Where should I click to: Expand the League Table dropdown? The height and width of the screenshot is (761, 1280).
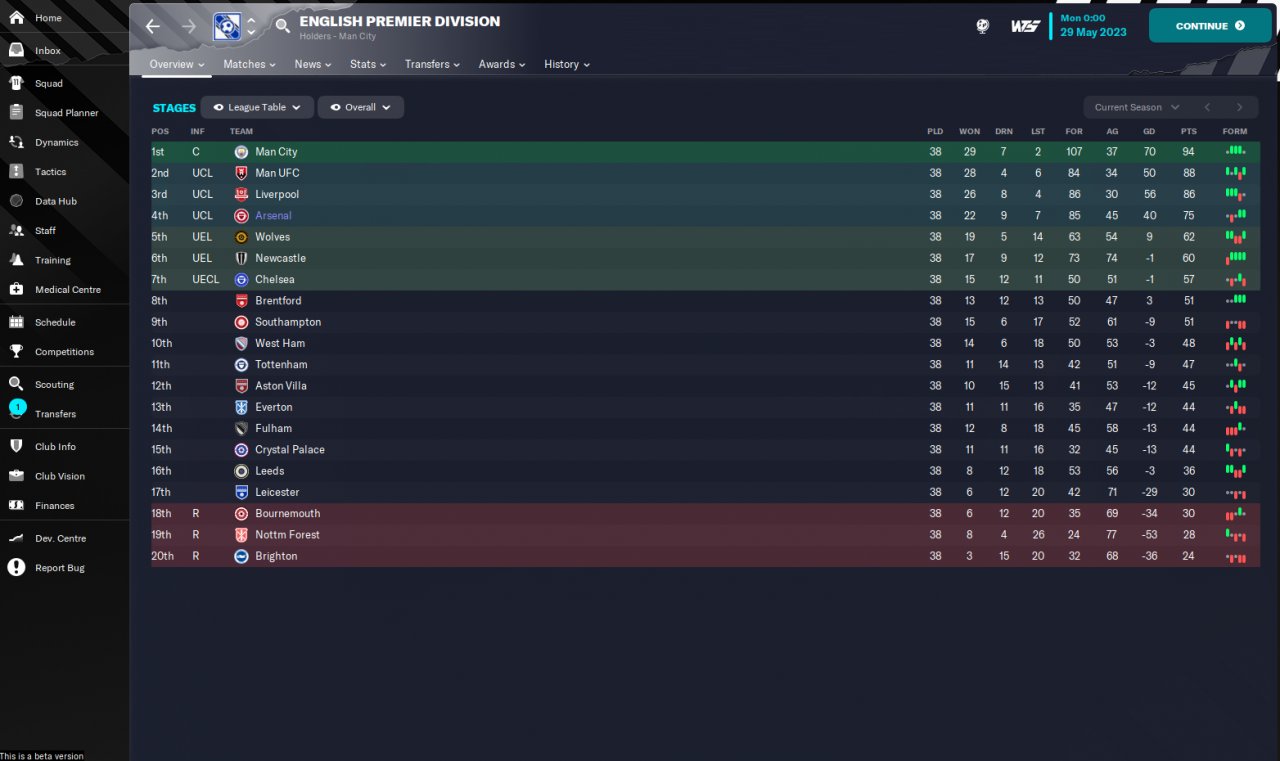[257, 107]
